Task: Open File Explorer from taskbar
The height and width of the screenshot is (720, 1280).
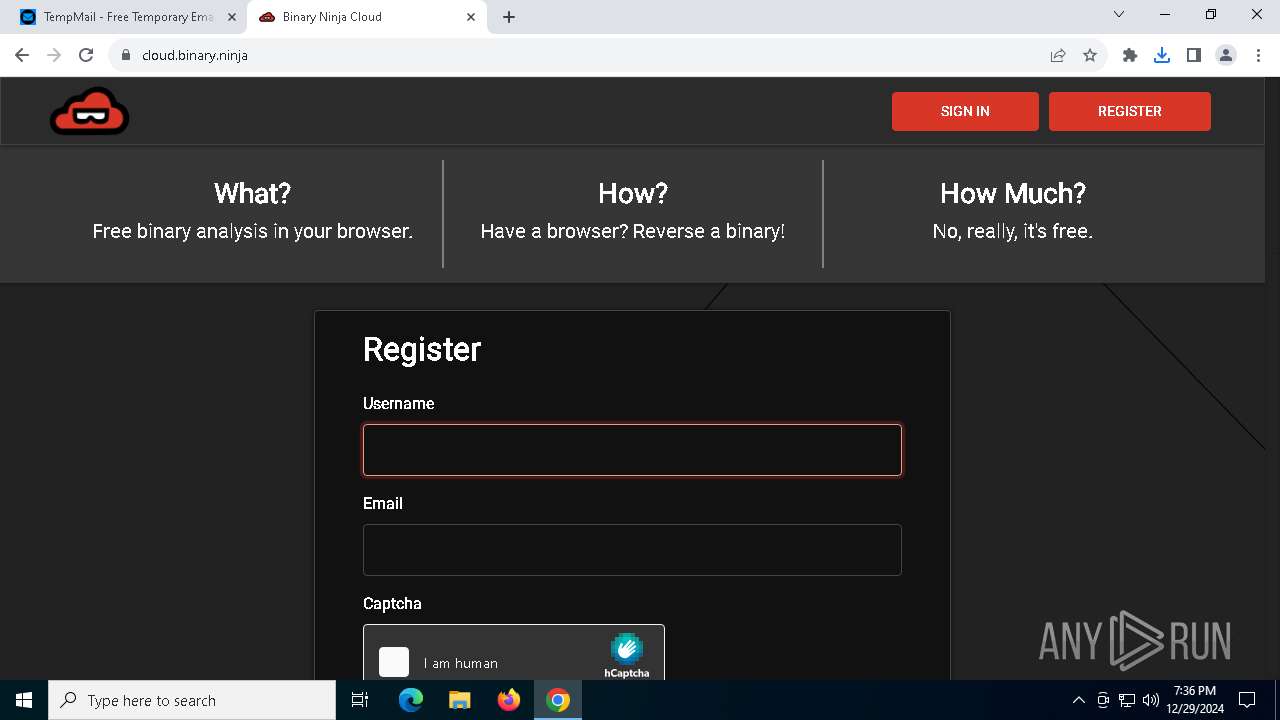Action: point(459,700)
